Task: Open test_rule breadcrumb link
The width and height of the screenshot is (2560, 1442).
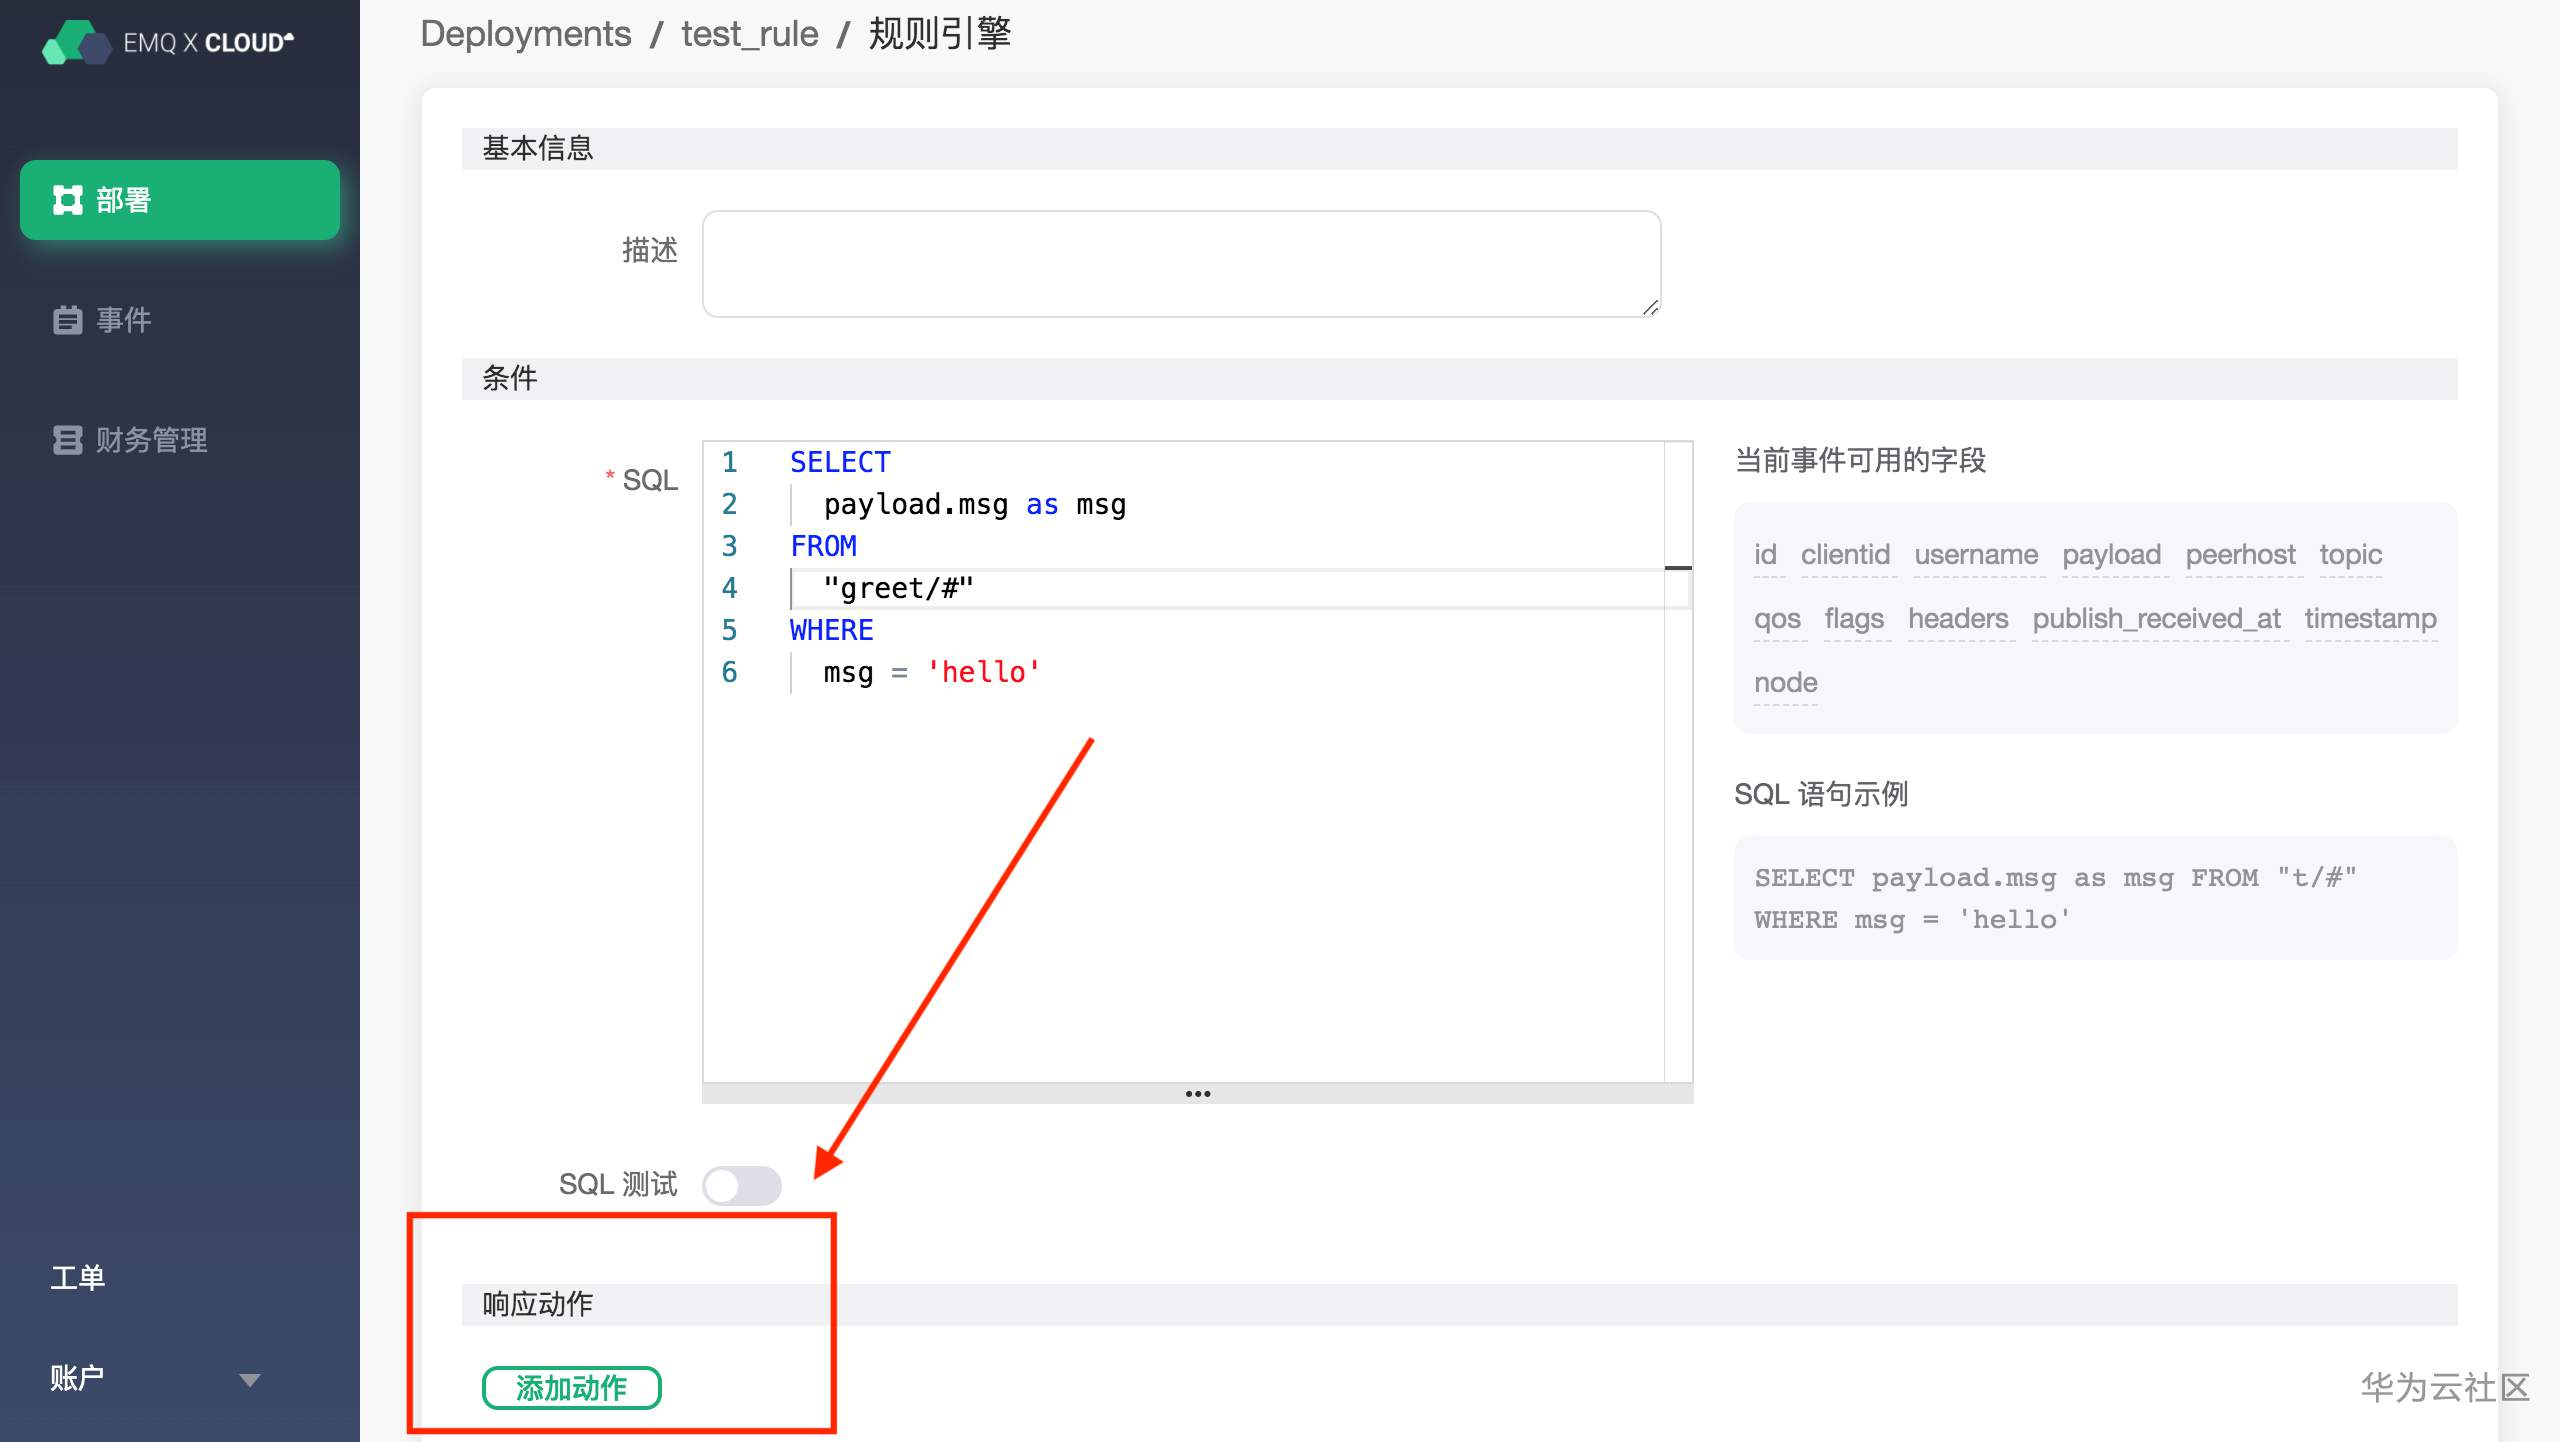Action: pos(749,34)
